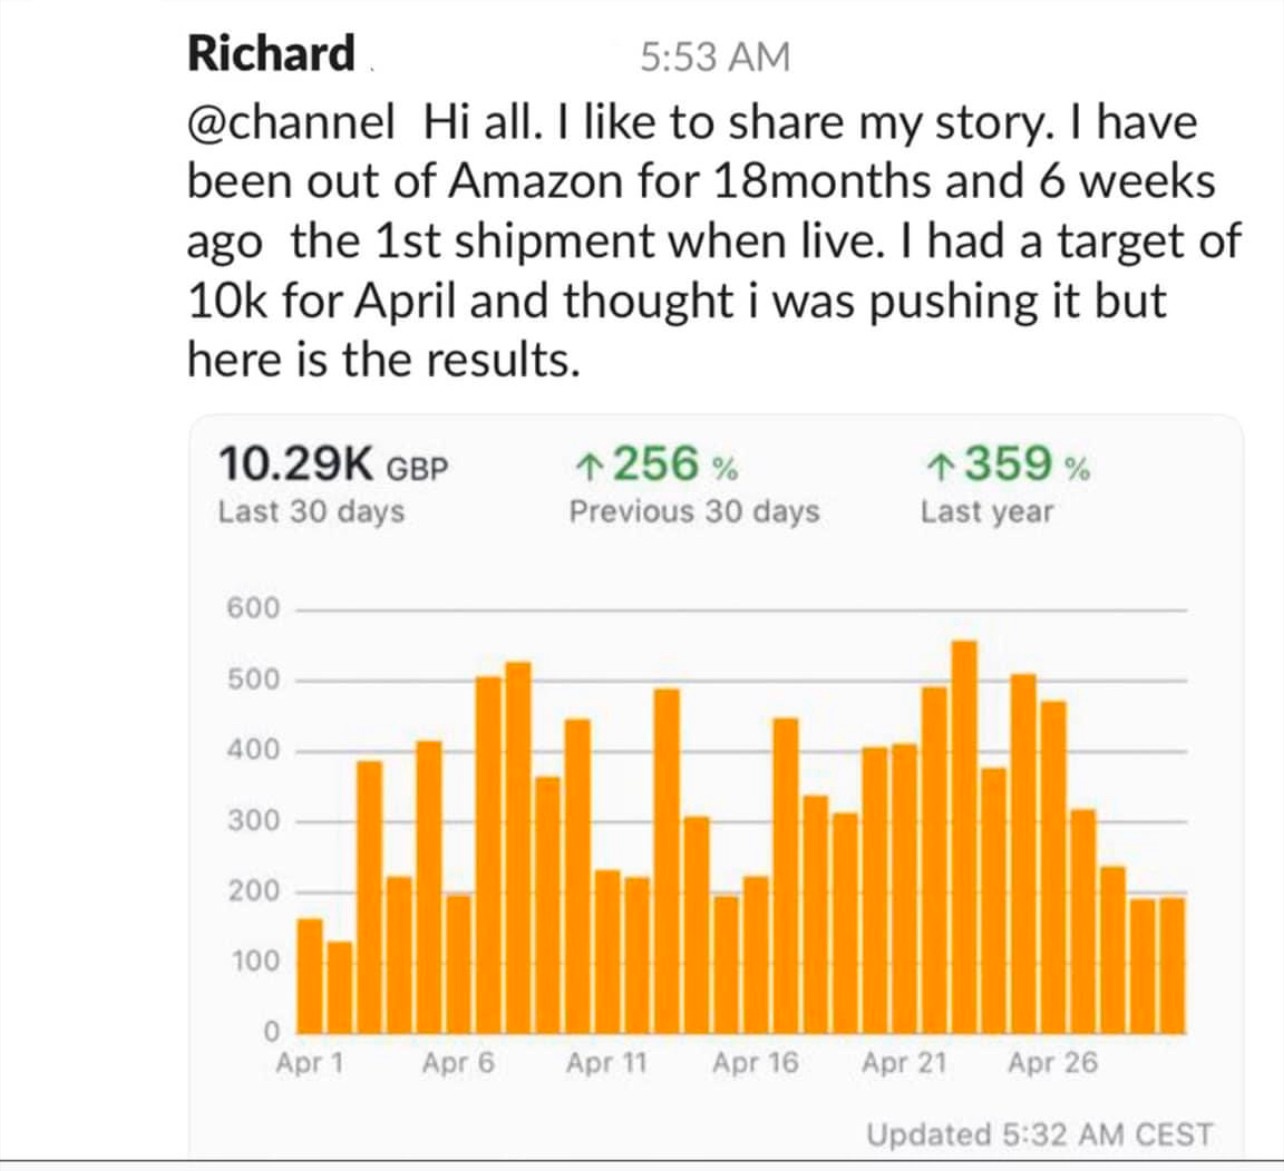
Task: Select the Apr 6 axis label
Action: coord(458,1063)
